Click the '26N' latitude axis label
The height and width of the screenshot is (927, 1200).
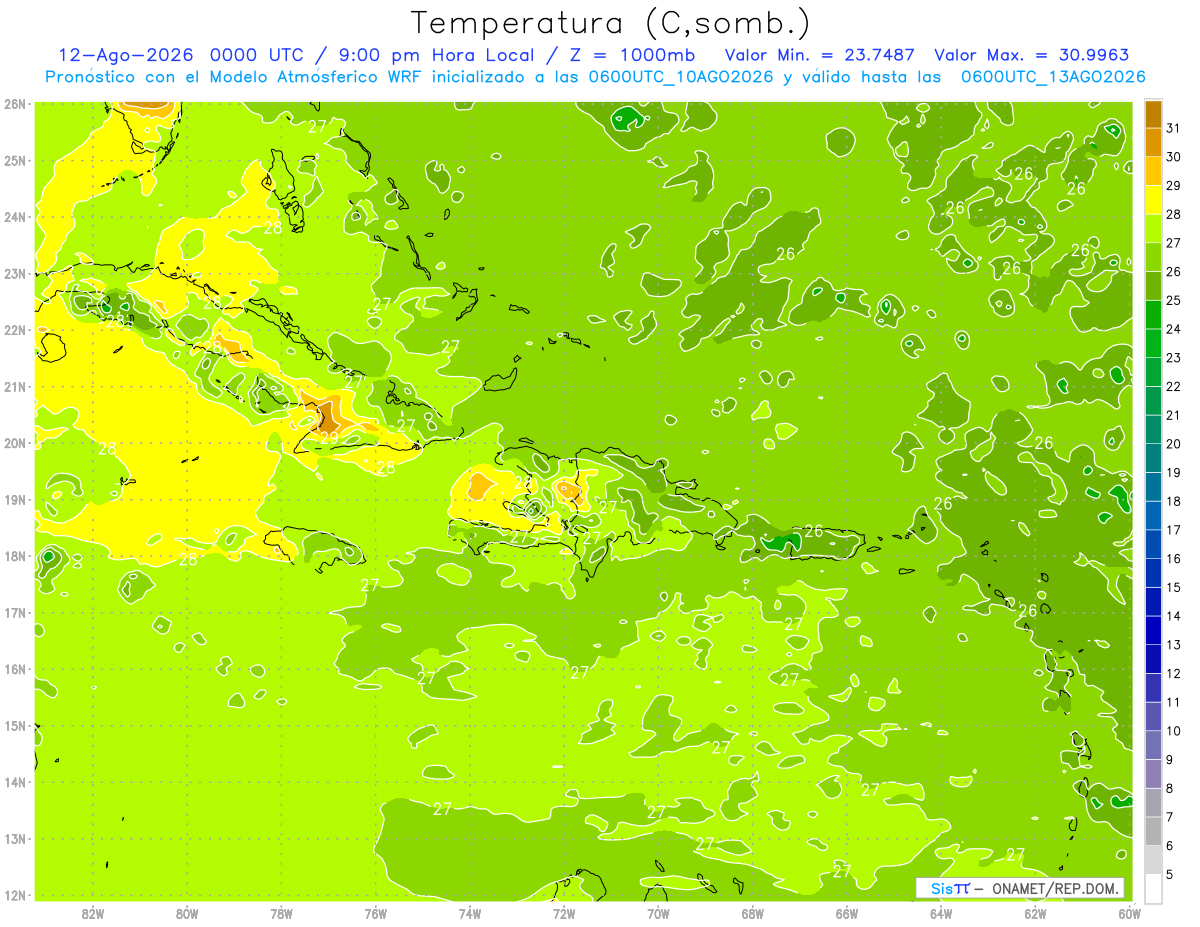tap(15, 104)
